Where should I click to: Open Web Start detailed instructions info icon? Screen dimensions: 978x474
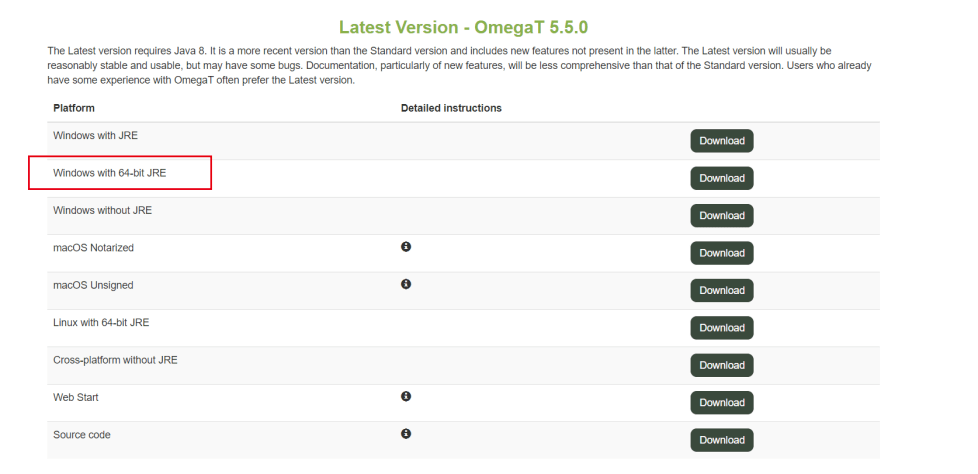[x=406, y=397]
